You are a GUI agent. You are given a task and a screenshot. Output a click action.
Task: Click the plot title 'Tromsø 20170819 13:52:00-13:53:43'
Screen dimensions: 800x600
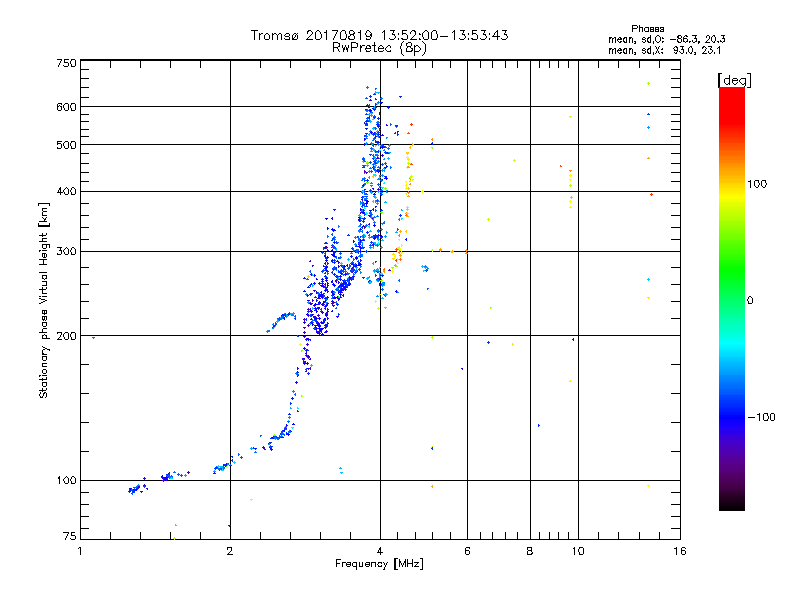pos(379,35)
